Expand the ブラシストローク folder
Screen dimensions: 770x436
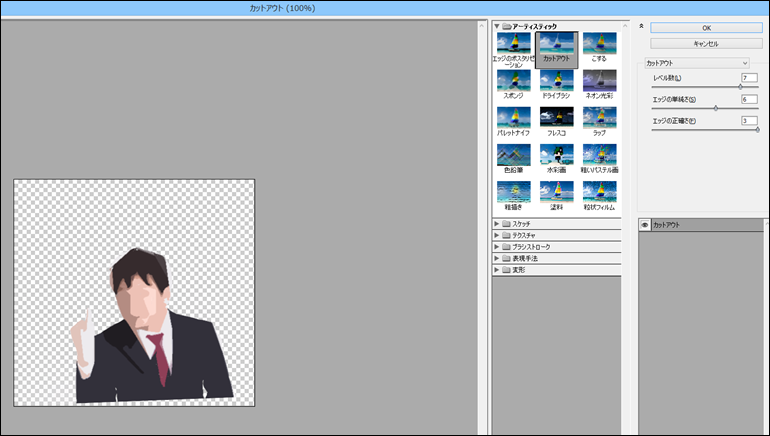pyautogui.click(x=497, y=247)
